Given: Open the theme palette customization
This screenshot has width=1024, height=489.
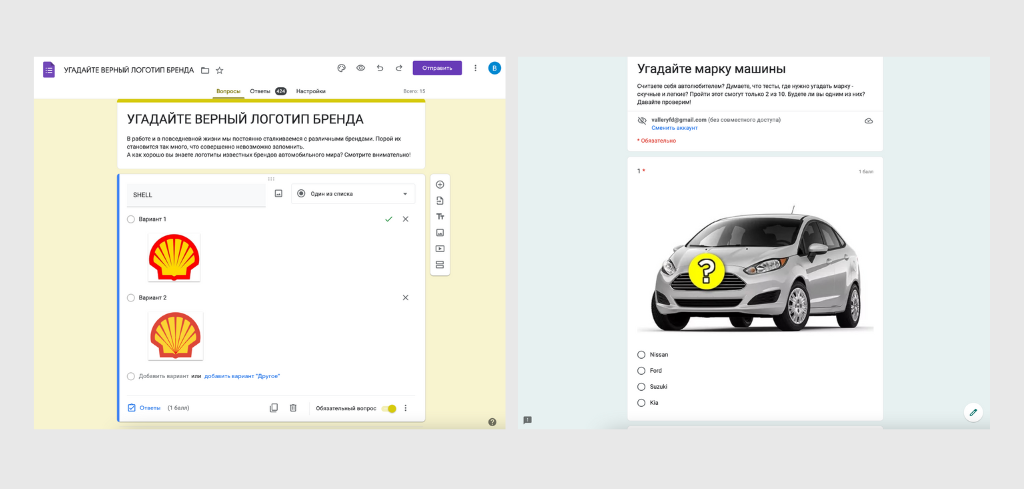Looking at the screenshot, I should [341, 68].
